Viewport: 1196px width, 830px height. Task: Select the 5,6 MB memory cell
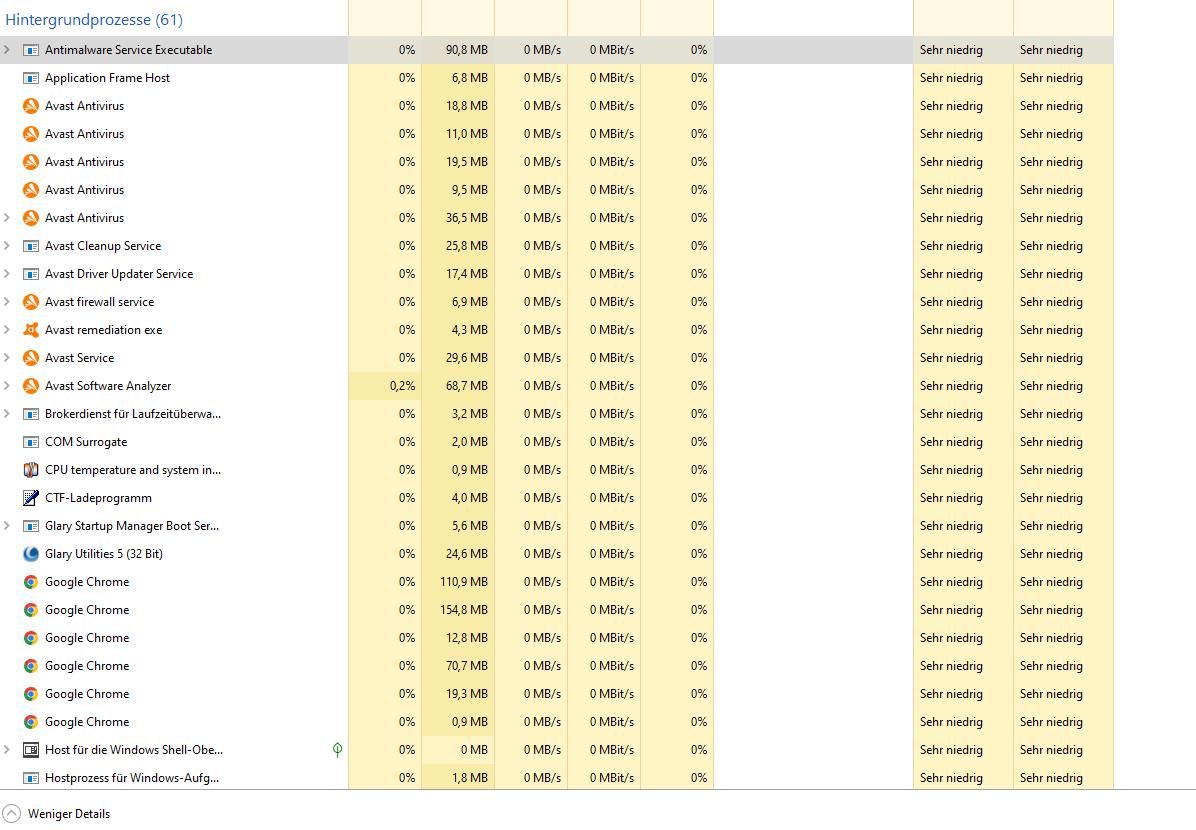pyautogui.click(x=458, y=526)
